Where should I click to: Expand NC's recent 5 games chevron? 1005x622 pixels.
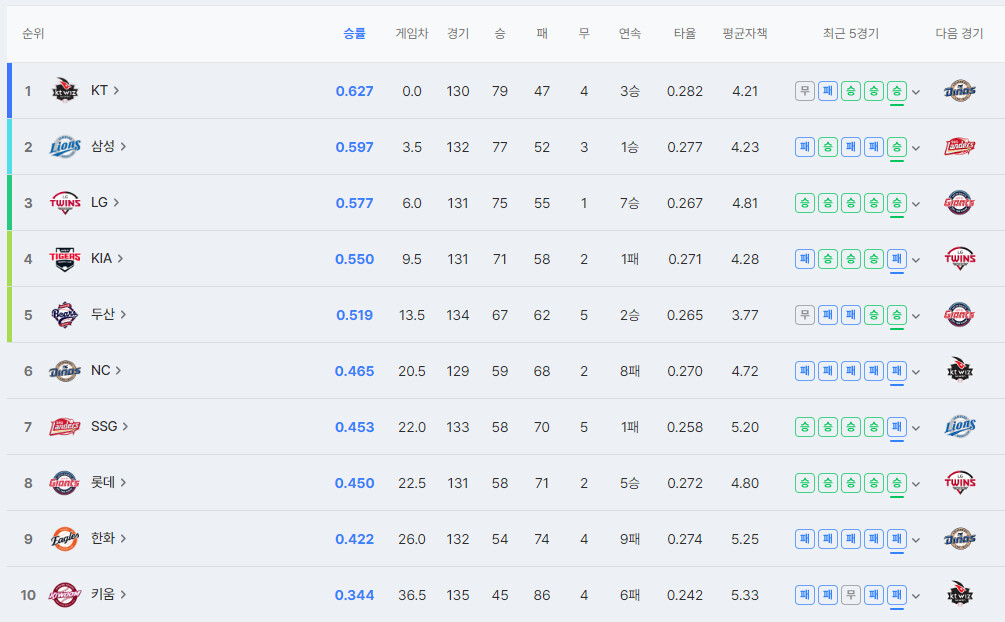pyautogui.click(x=916, y=372)
